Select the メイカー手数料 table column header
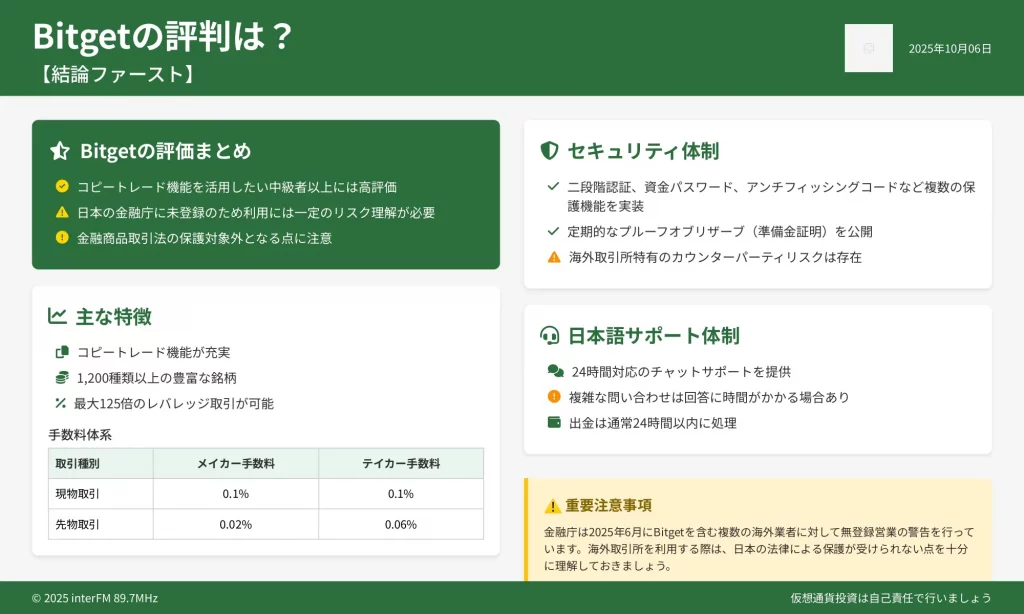The width and height of the screenshot is (1024, 614). 236,464
